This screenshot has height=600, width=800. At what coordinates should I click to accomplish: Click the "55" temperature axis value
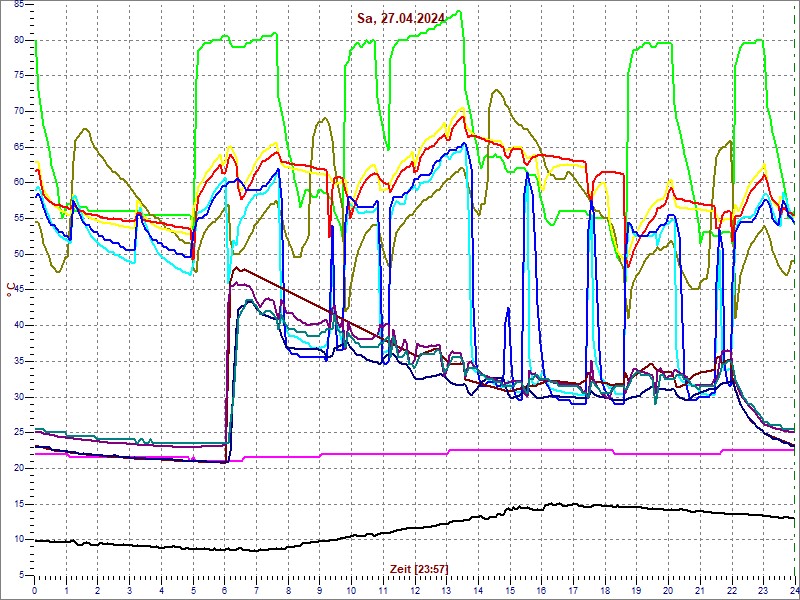tap(18, 218)
